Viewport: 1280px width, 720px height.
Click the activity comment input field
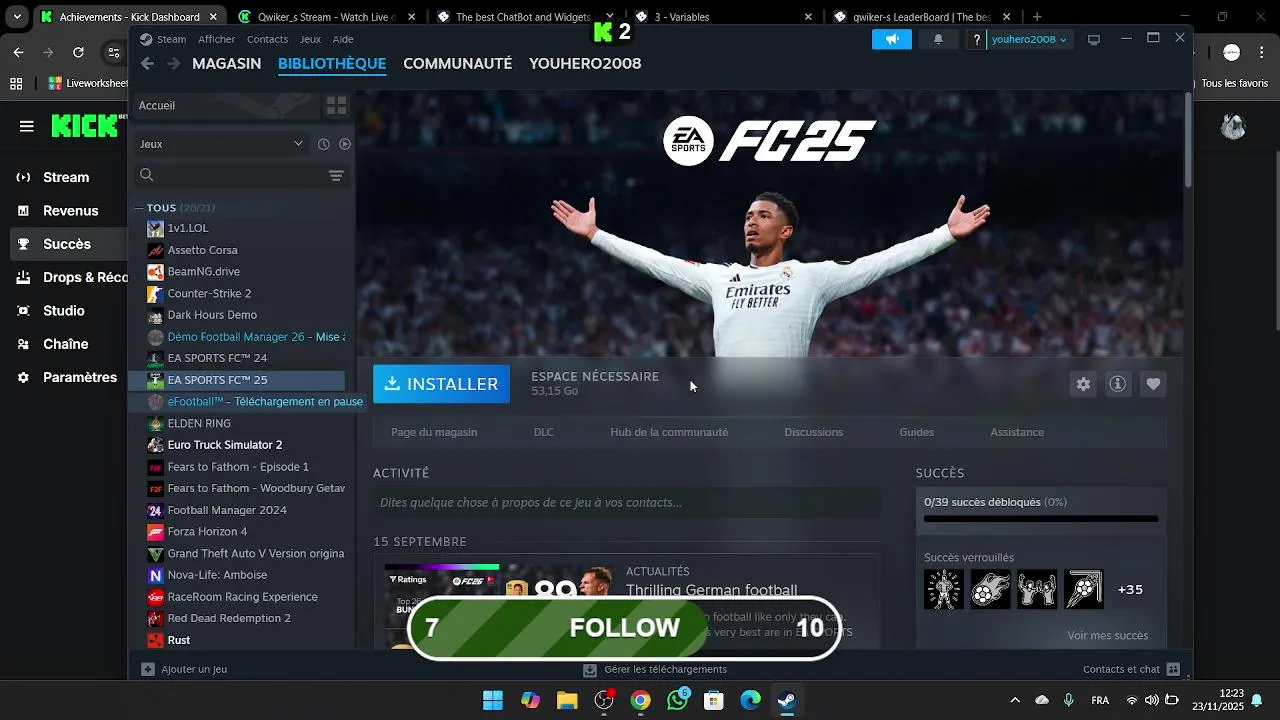[627, 503]
